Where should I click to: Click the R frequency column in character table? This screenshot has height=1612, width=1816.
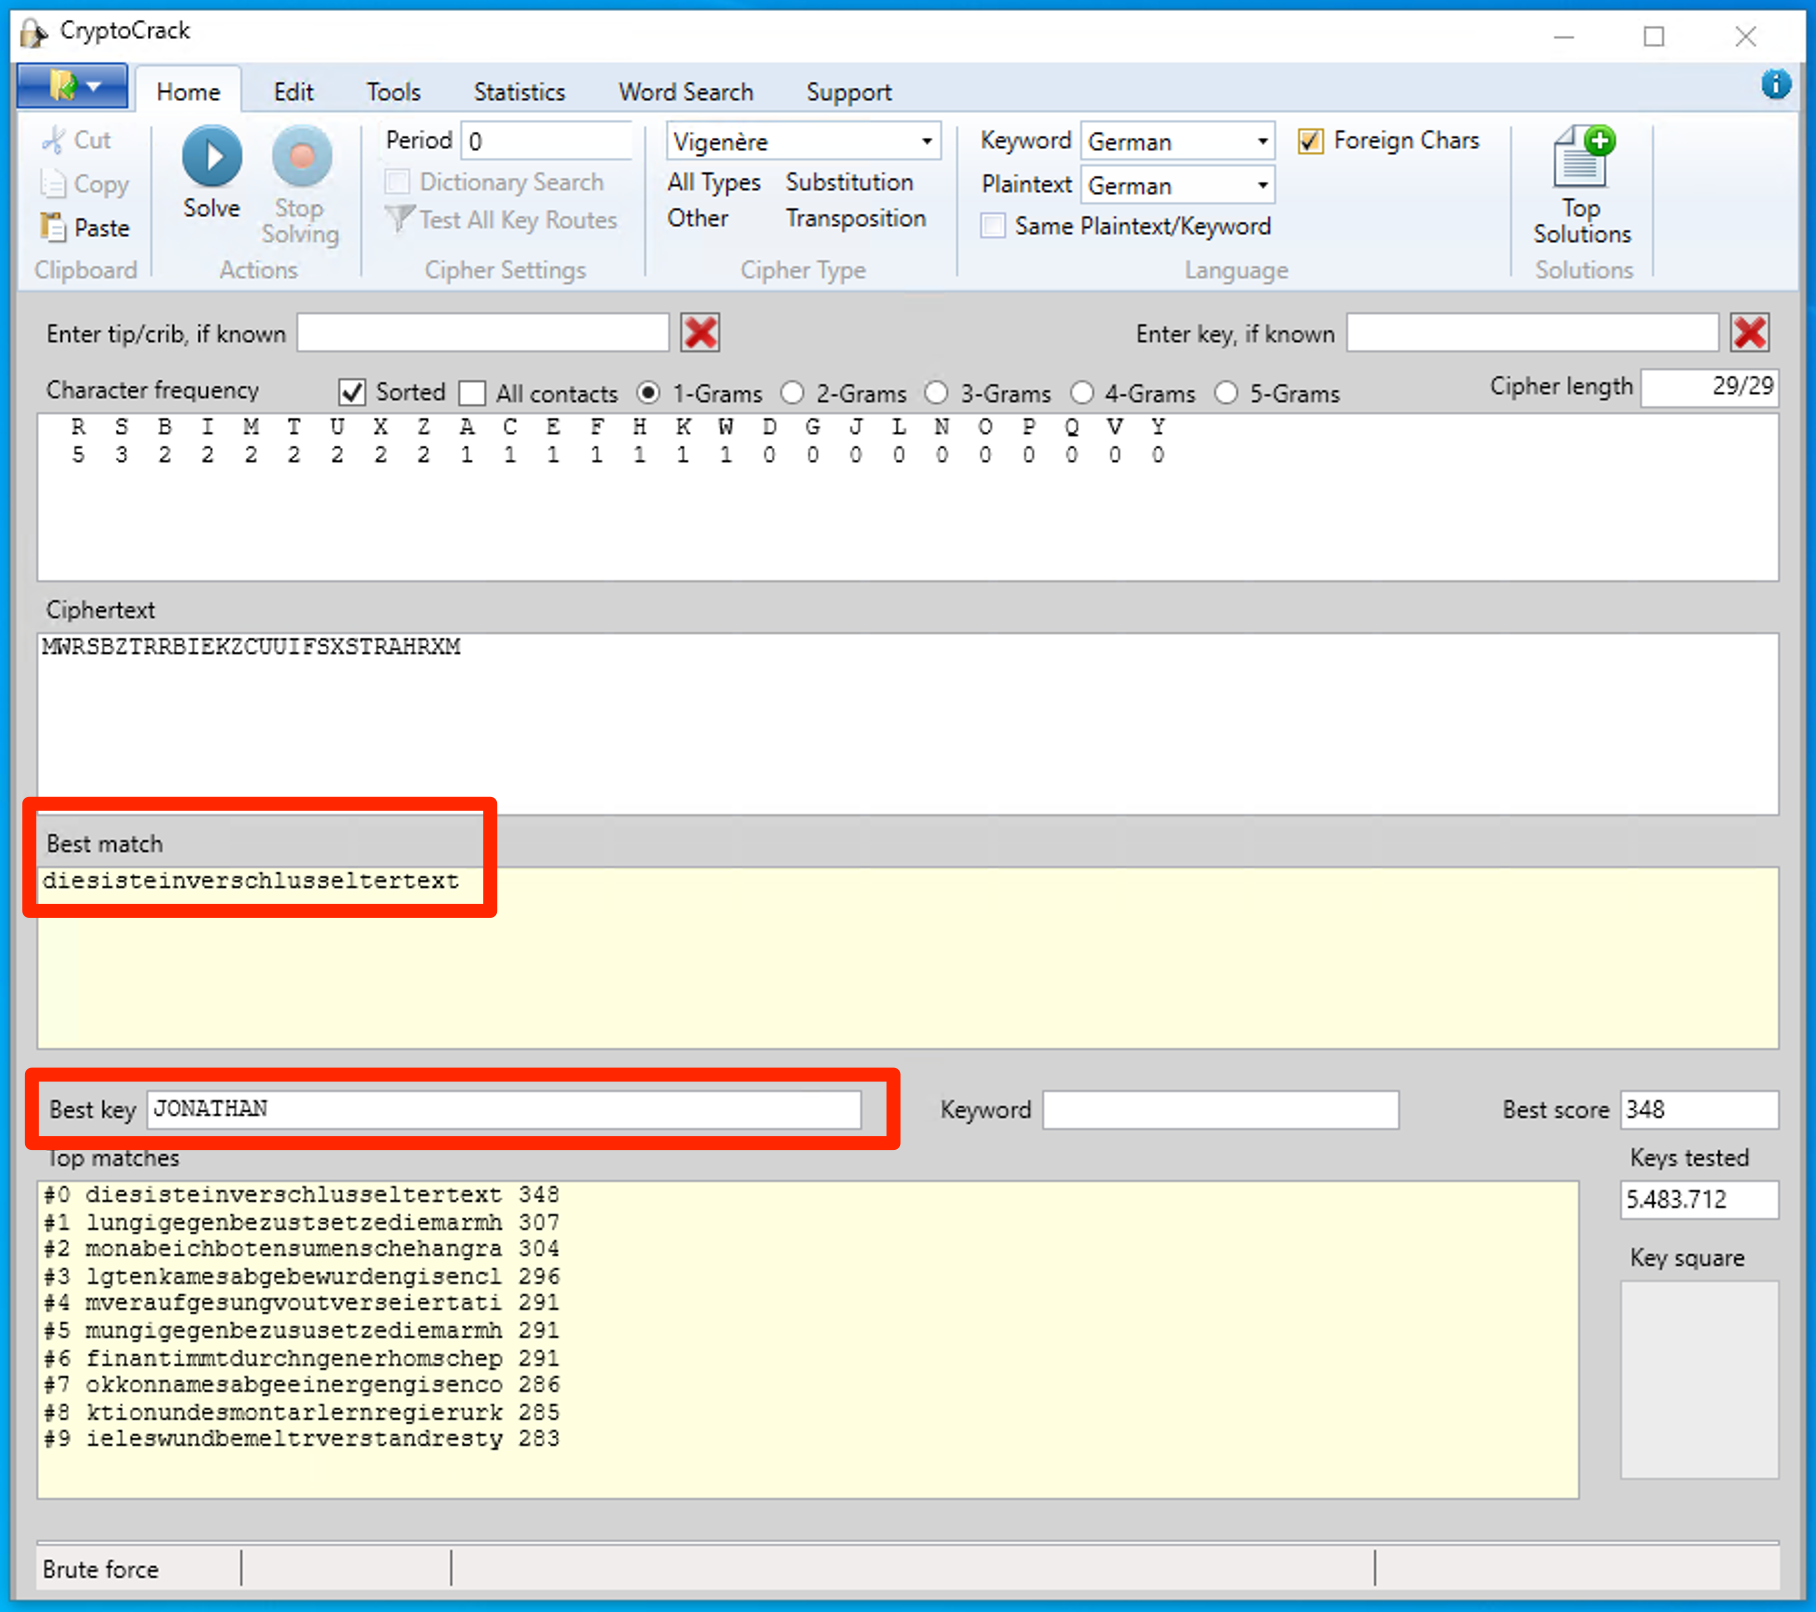point(78,441)
